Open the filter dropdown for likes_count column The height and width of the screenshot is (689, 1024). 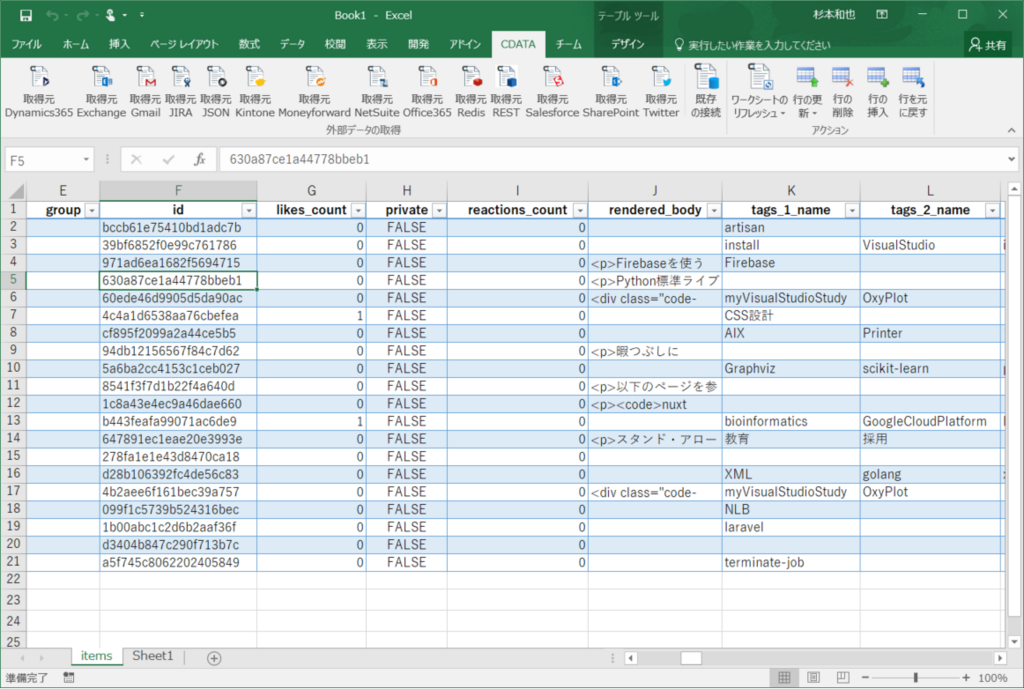pos(358,210)
